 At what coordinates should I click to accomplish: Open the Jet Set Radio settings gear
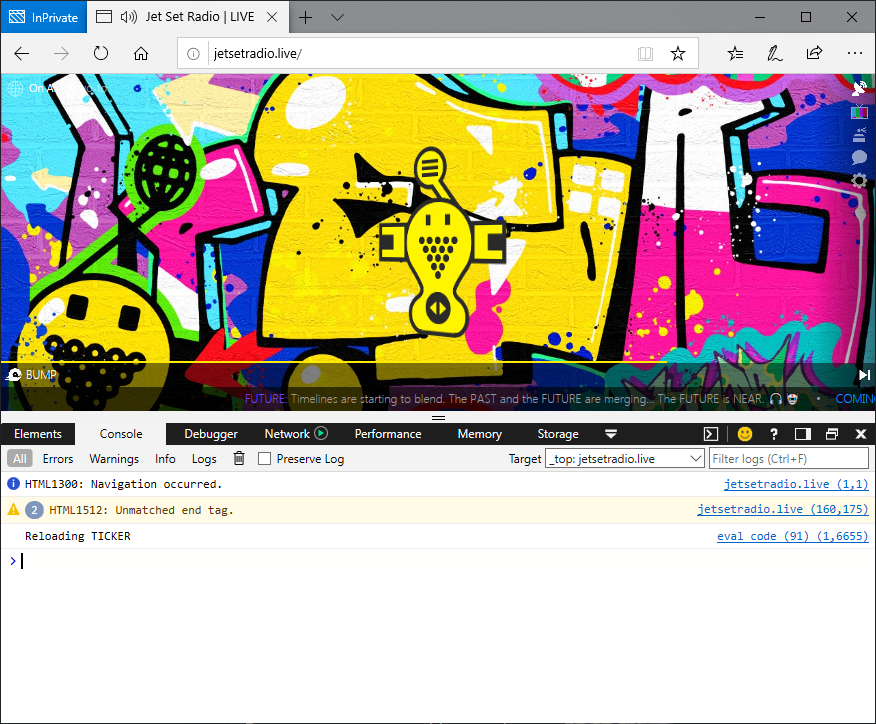coord(859,180)
